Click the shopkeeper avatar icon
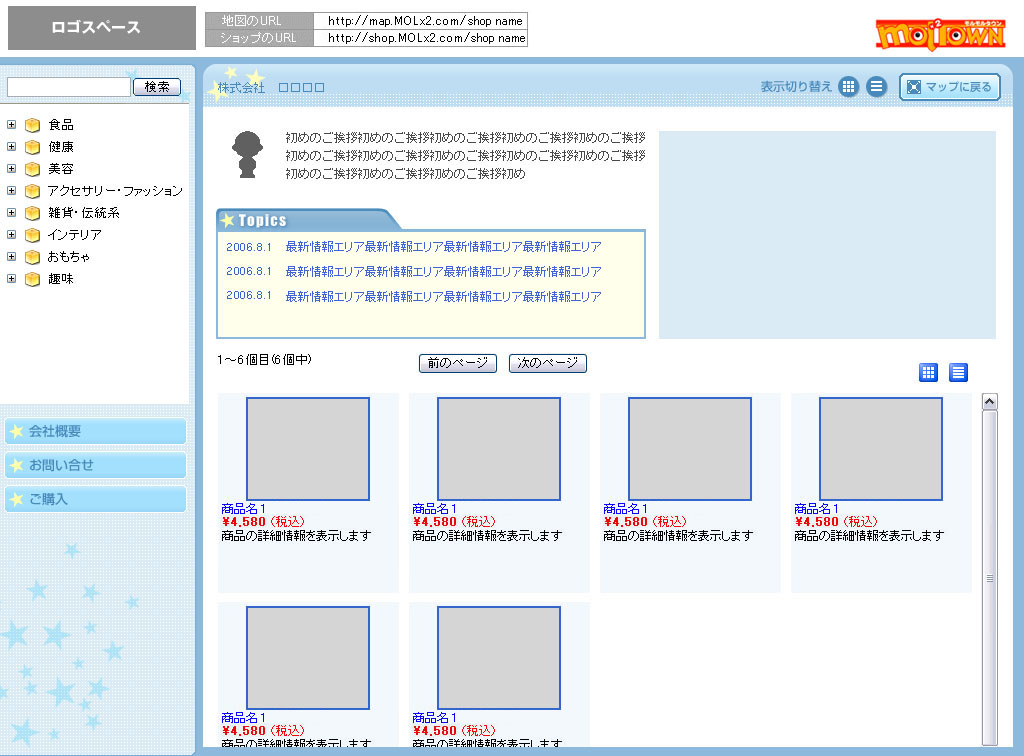Screen dimensions: 1024x756 click(x=248, y=154)
